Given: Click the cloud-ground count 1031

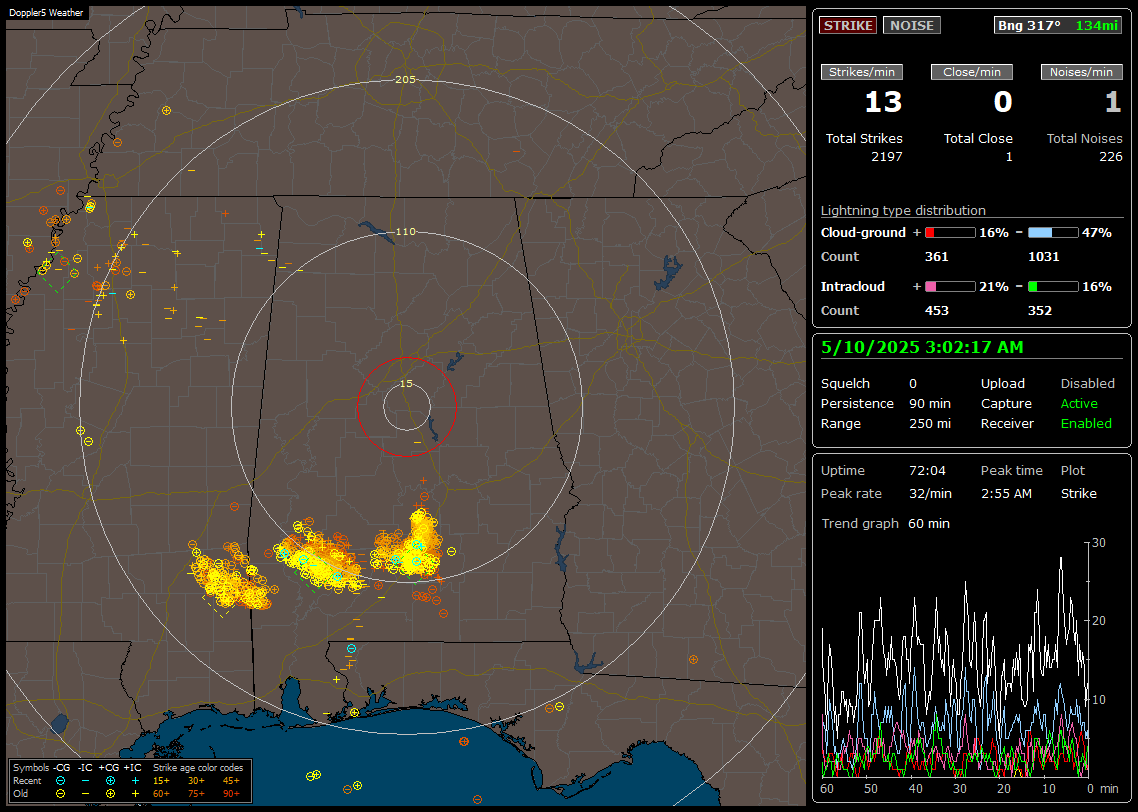Looking at the screenshot, I should pyautogui.click(x=1044, y=257).
